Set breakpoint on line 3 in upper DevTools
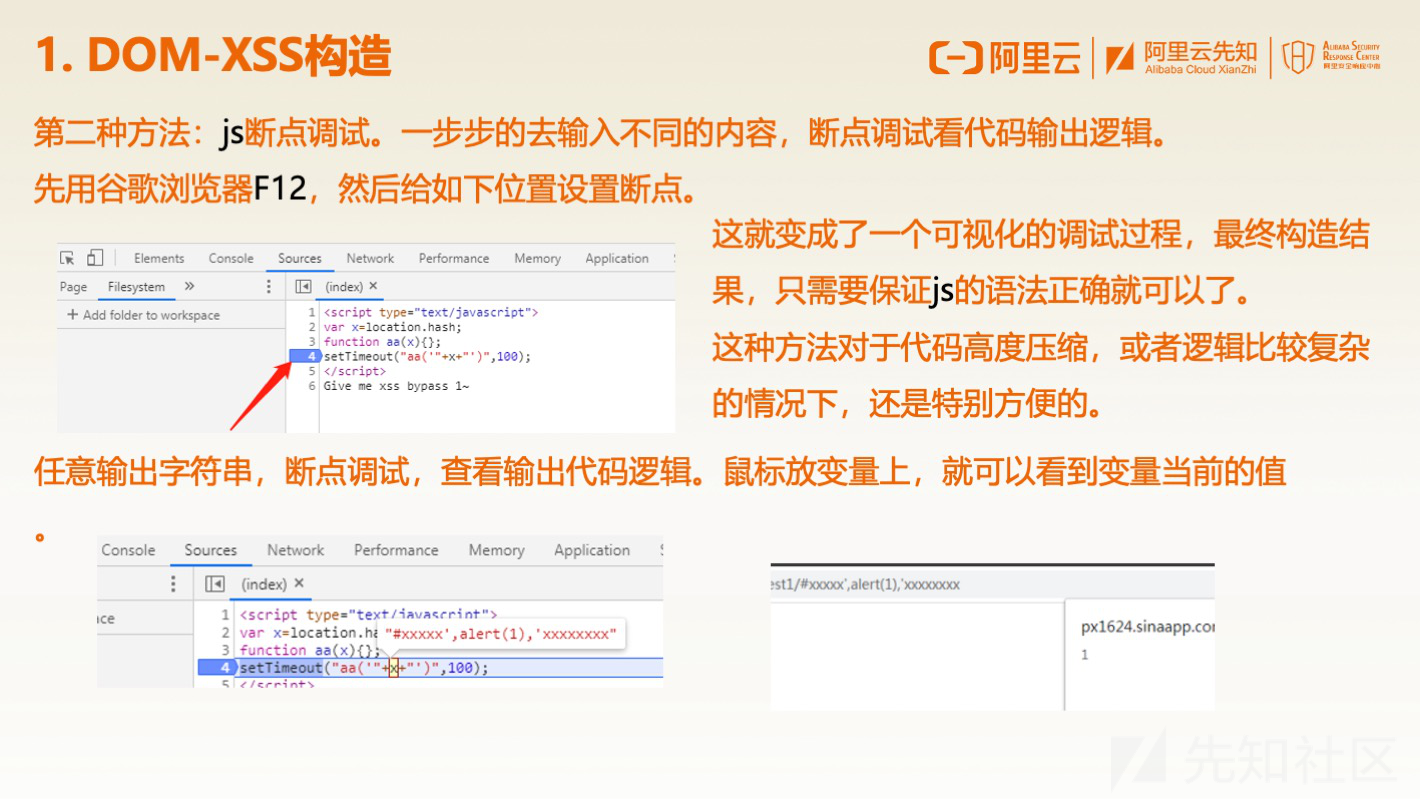Image resolution: width=1420 pixels, height=799 pixels. pos(312,342)
